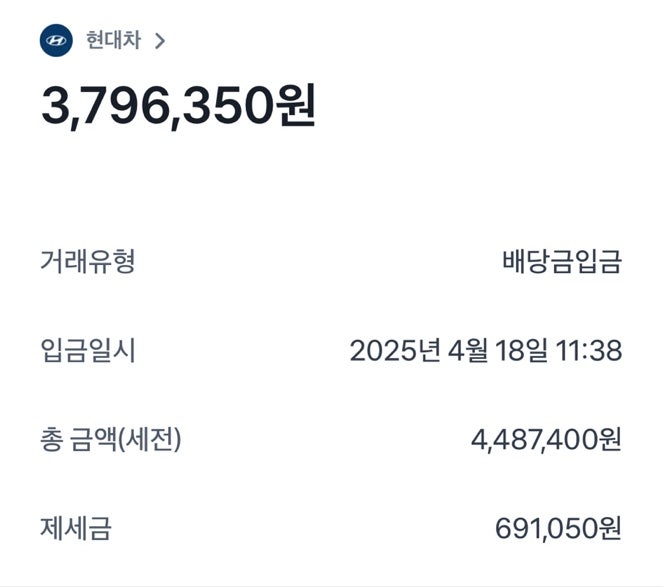Tap the leading digit 3 of headline amount
663x588 pixels.
(54, 107)
